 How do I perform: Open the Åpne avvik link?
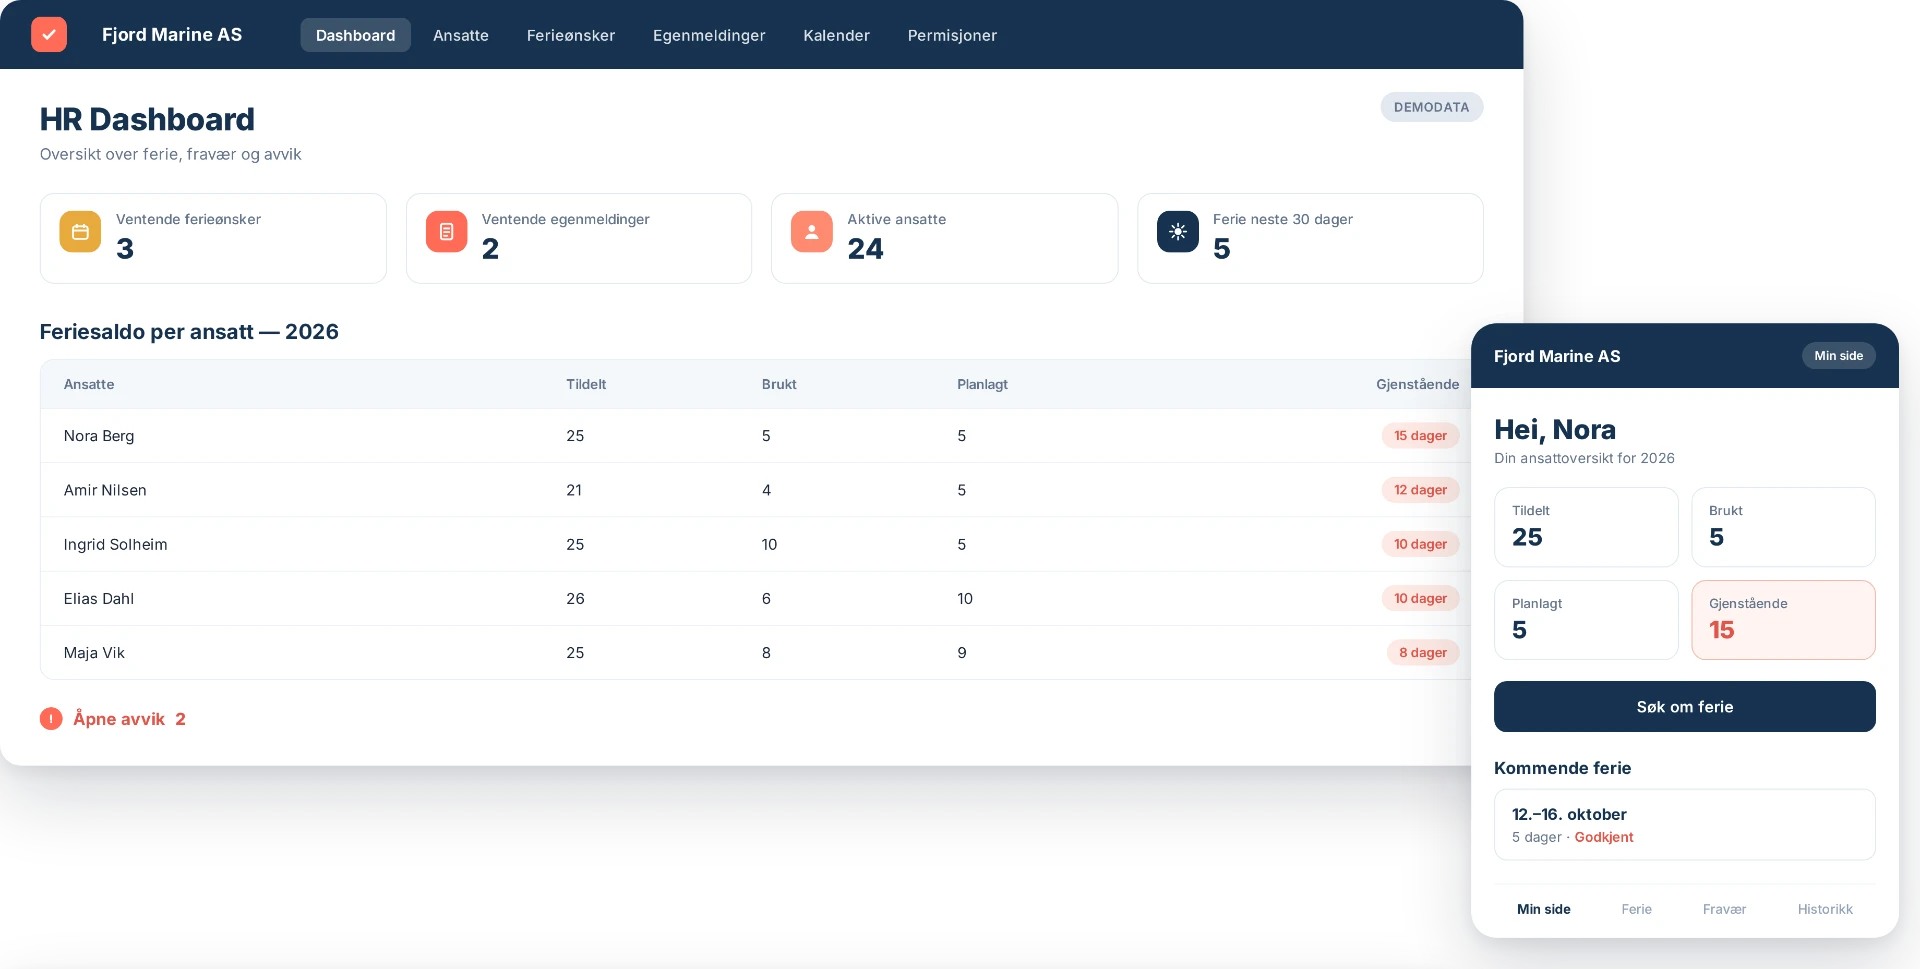click(129, 719)
